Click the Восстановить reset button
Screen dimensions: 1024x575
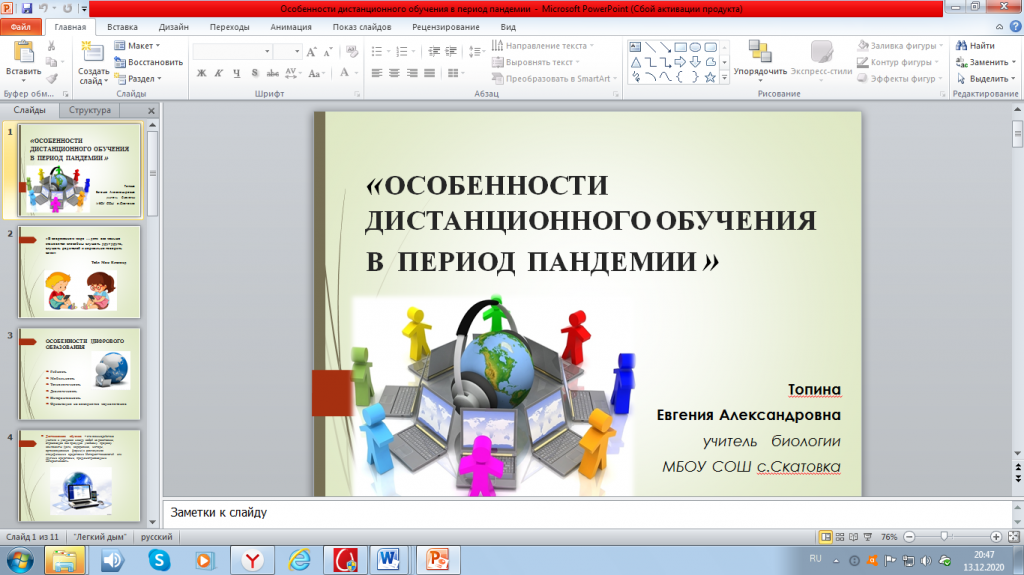pos(148,62)
